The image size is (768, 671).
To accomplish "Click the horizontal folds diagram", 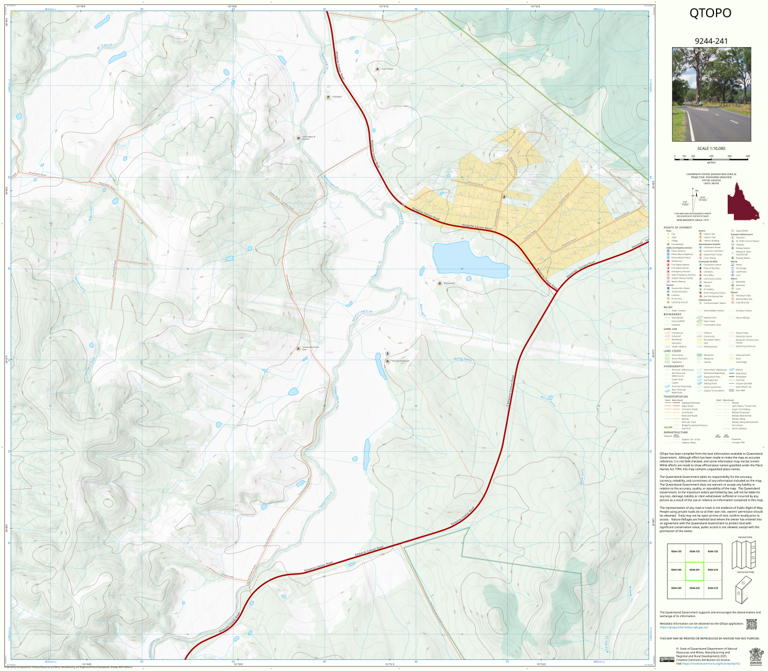I will [744, 590].
